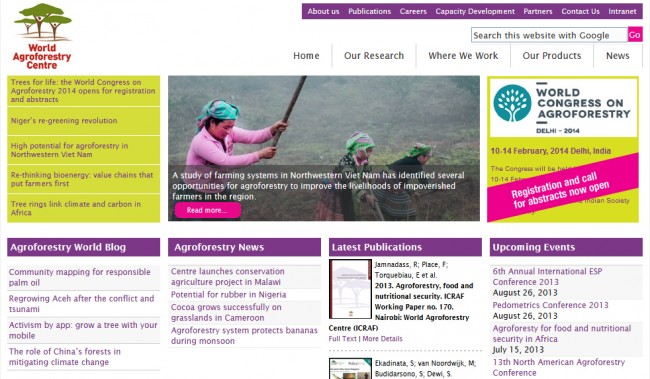Click the pink Go search button
650x379 pixels.
point(635,35)
